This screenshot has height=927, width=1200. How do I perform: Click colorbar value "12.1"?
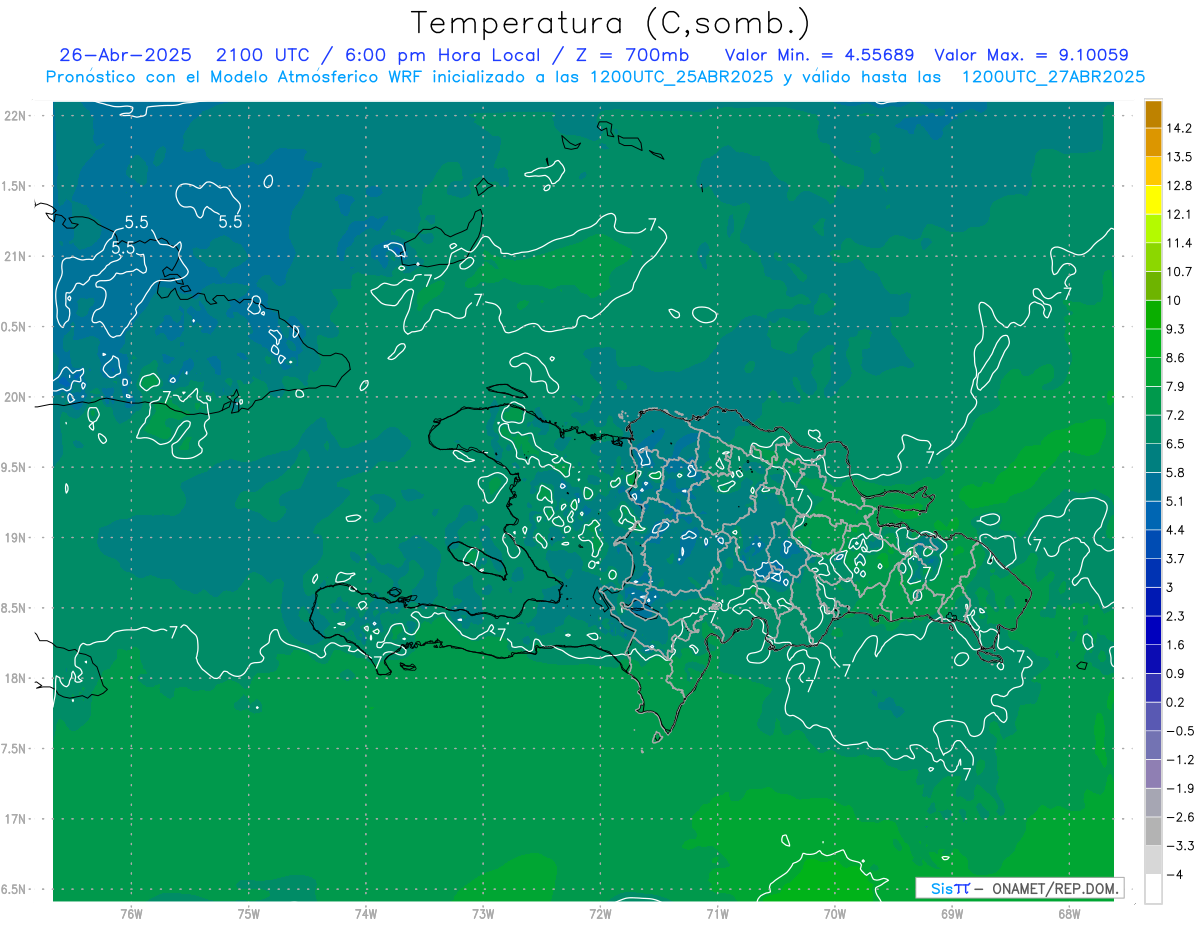point(1179,214)
